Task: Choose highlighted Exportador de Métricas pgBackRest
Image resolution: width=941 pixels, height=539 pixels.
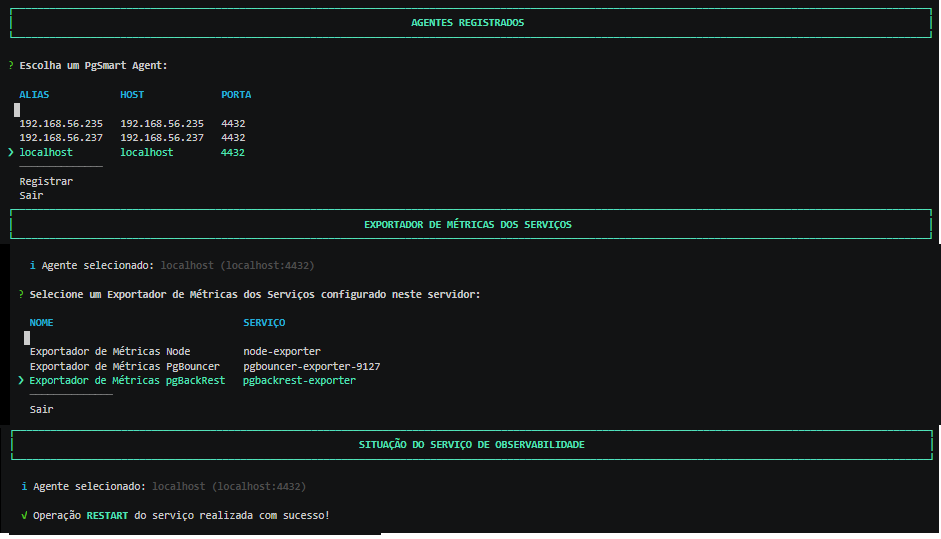Action: click(x=127, y=381)
